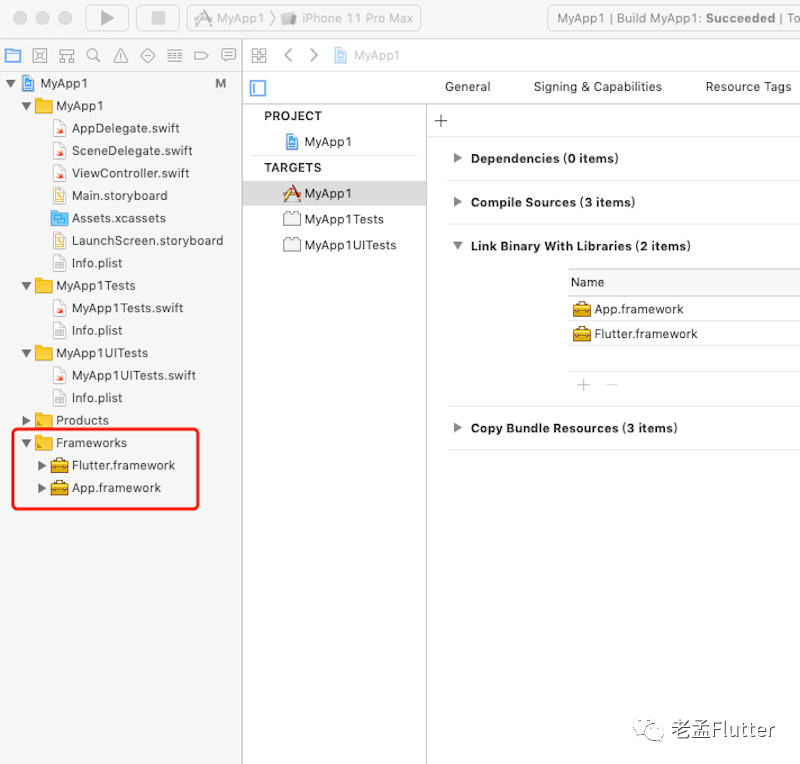Add a new build phase with plus
Image resolution: width=800 pixels, height=764 pixels.
pyautogui.click(x=441, y=121)
